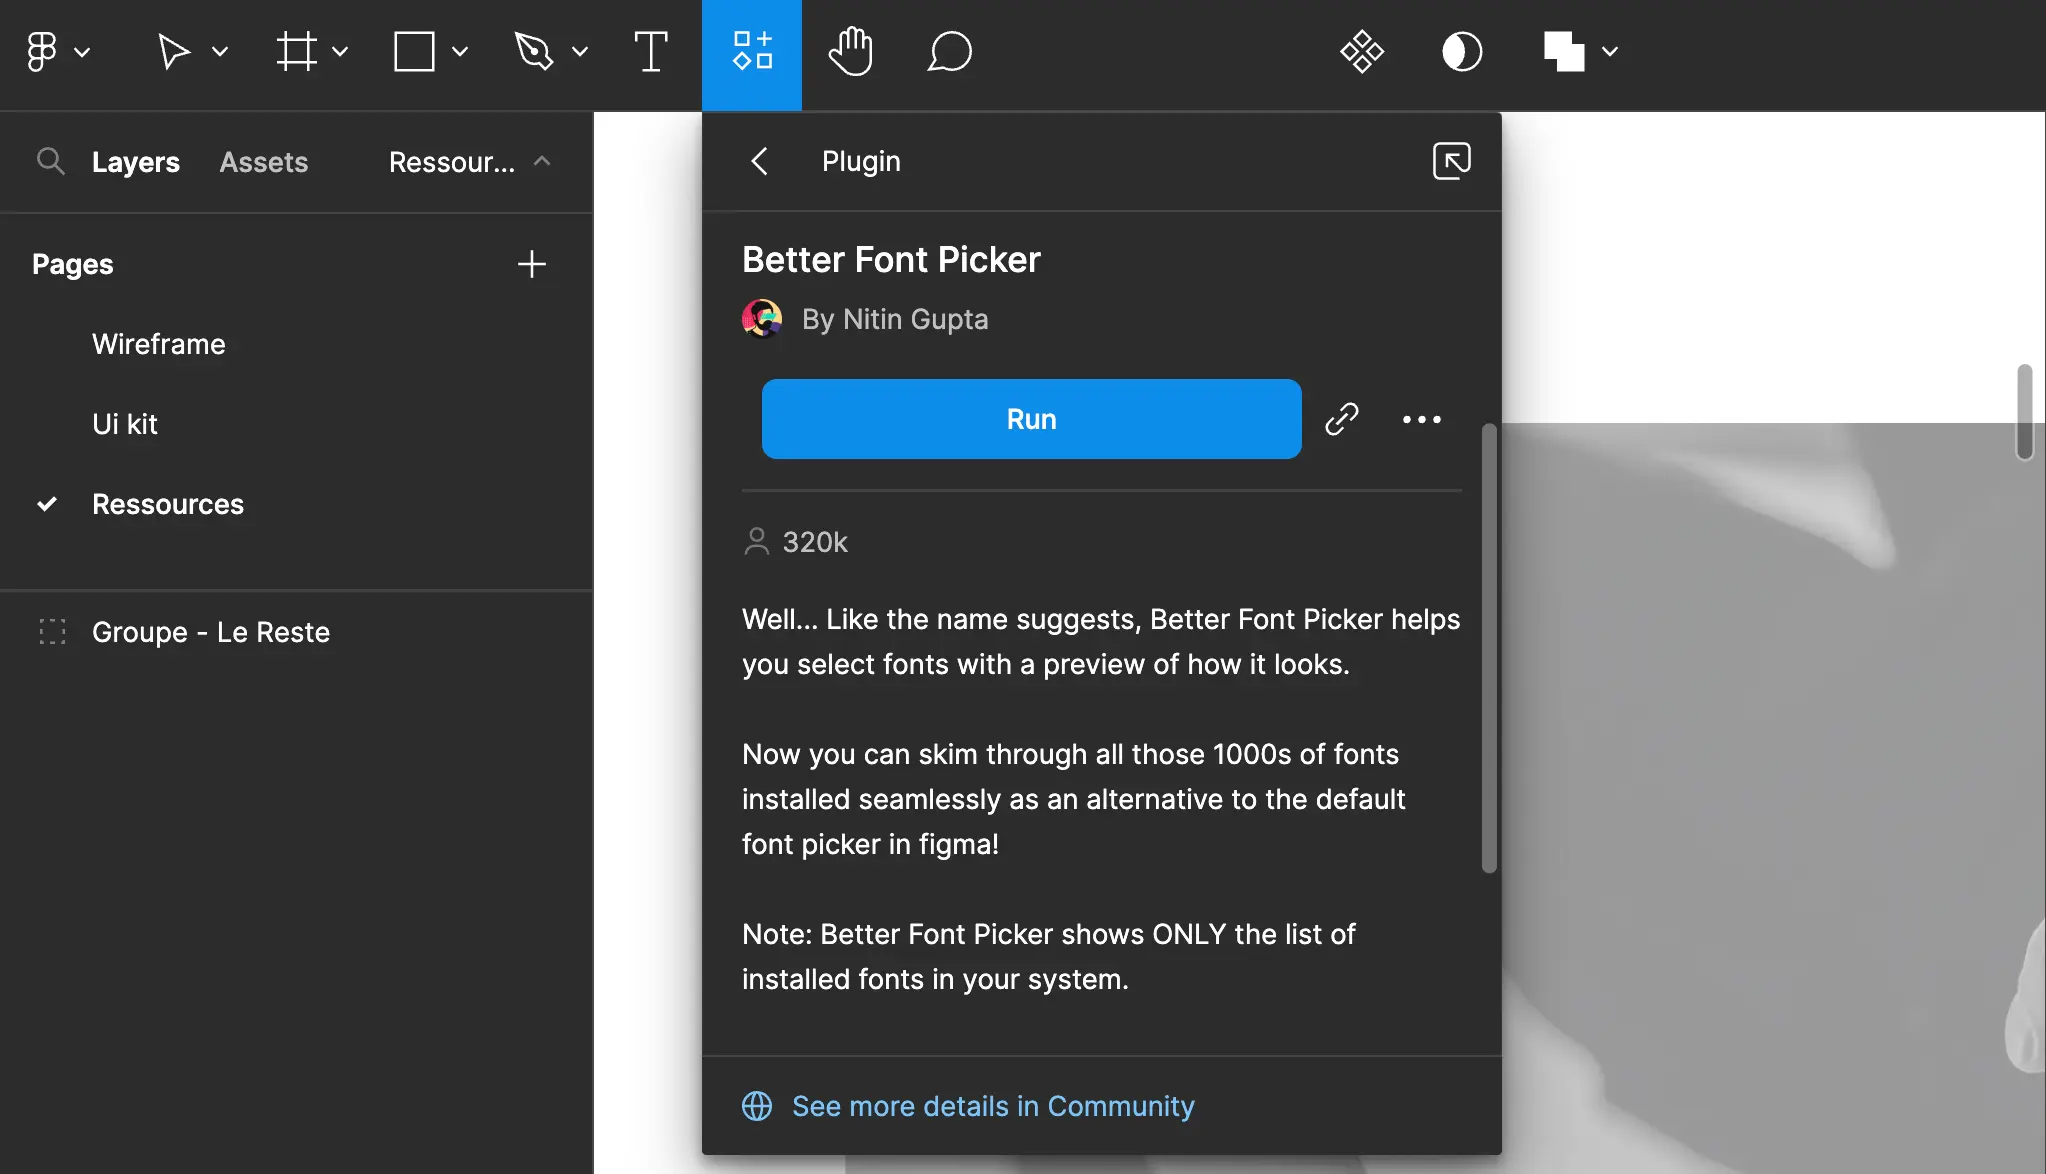Click the search icon in Layers panel
Viewport: 2046px width, 1174px height.
point(50,161)
